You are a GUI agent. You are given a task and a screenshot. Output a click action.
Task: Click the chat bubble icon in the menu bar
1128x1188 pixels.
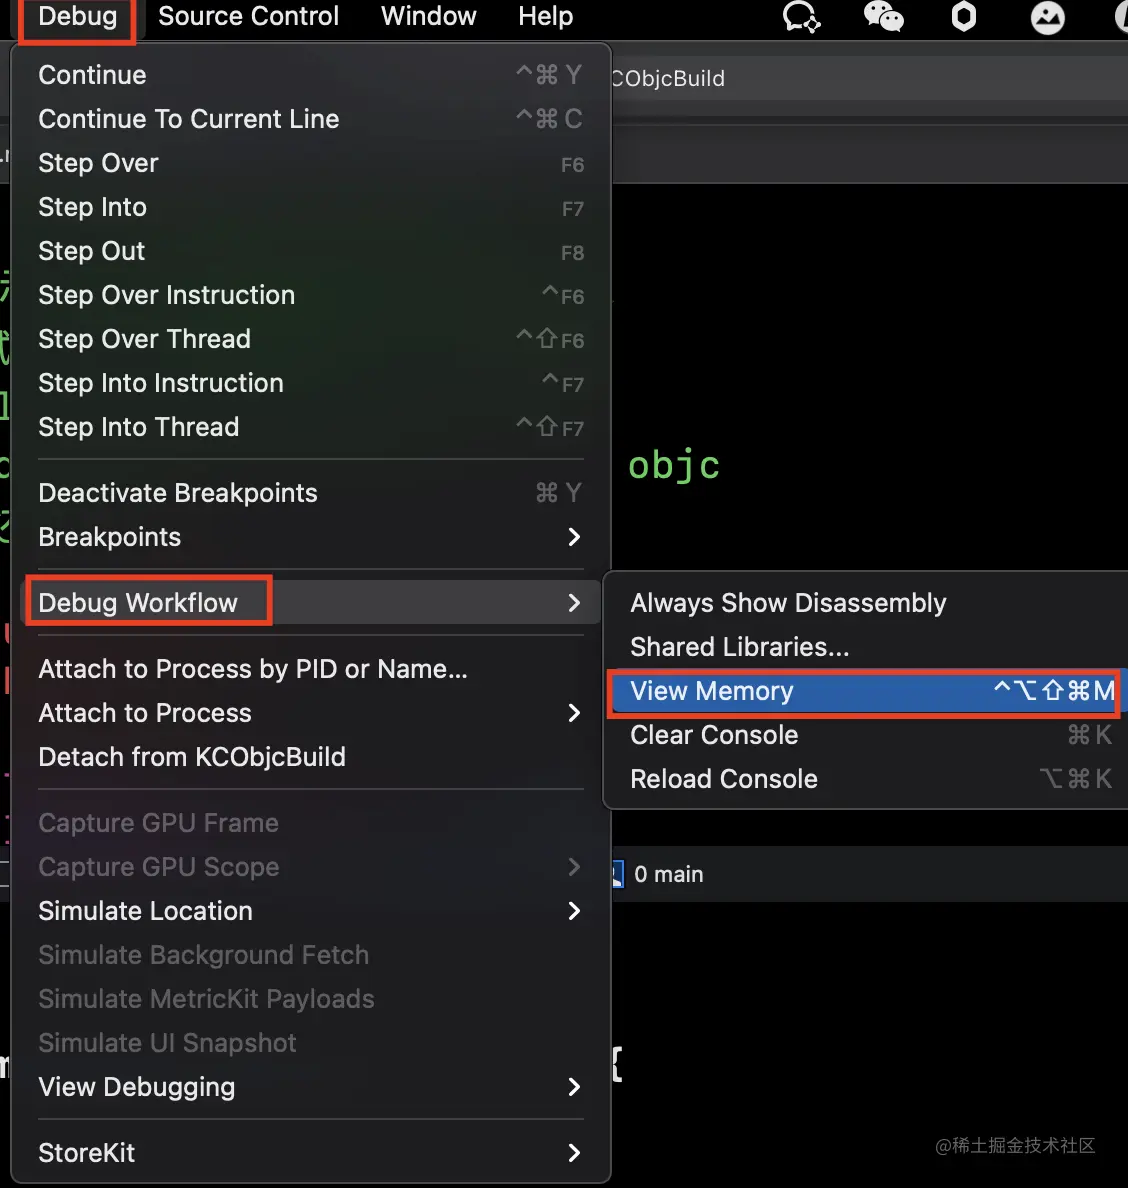pos(801,17)
